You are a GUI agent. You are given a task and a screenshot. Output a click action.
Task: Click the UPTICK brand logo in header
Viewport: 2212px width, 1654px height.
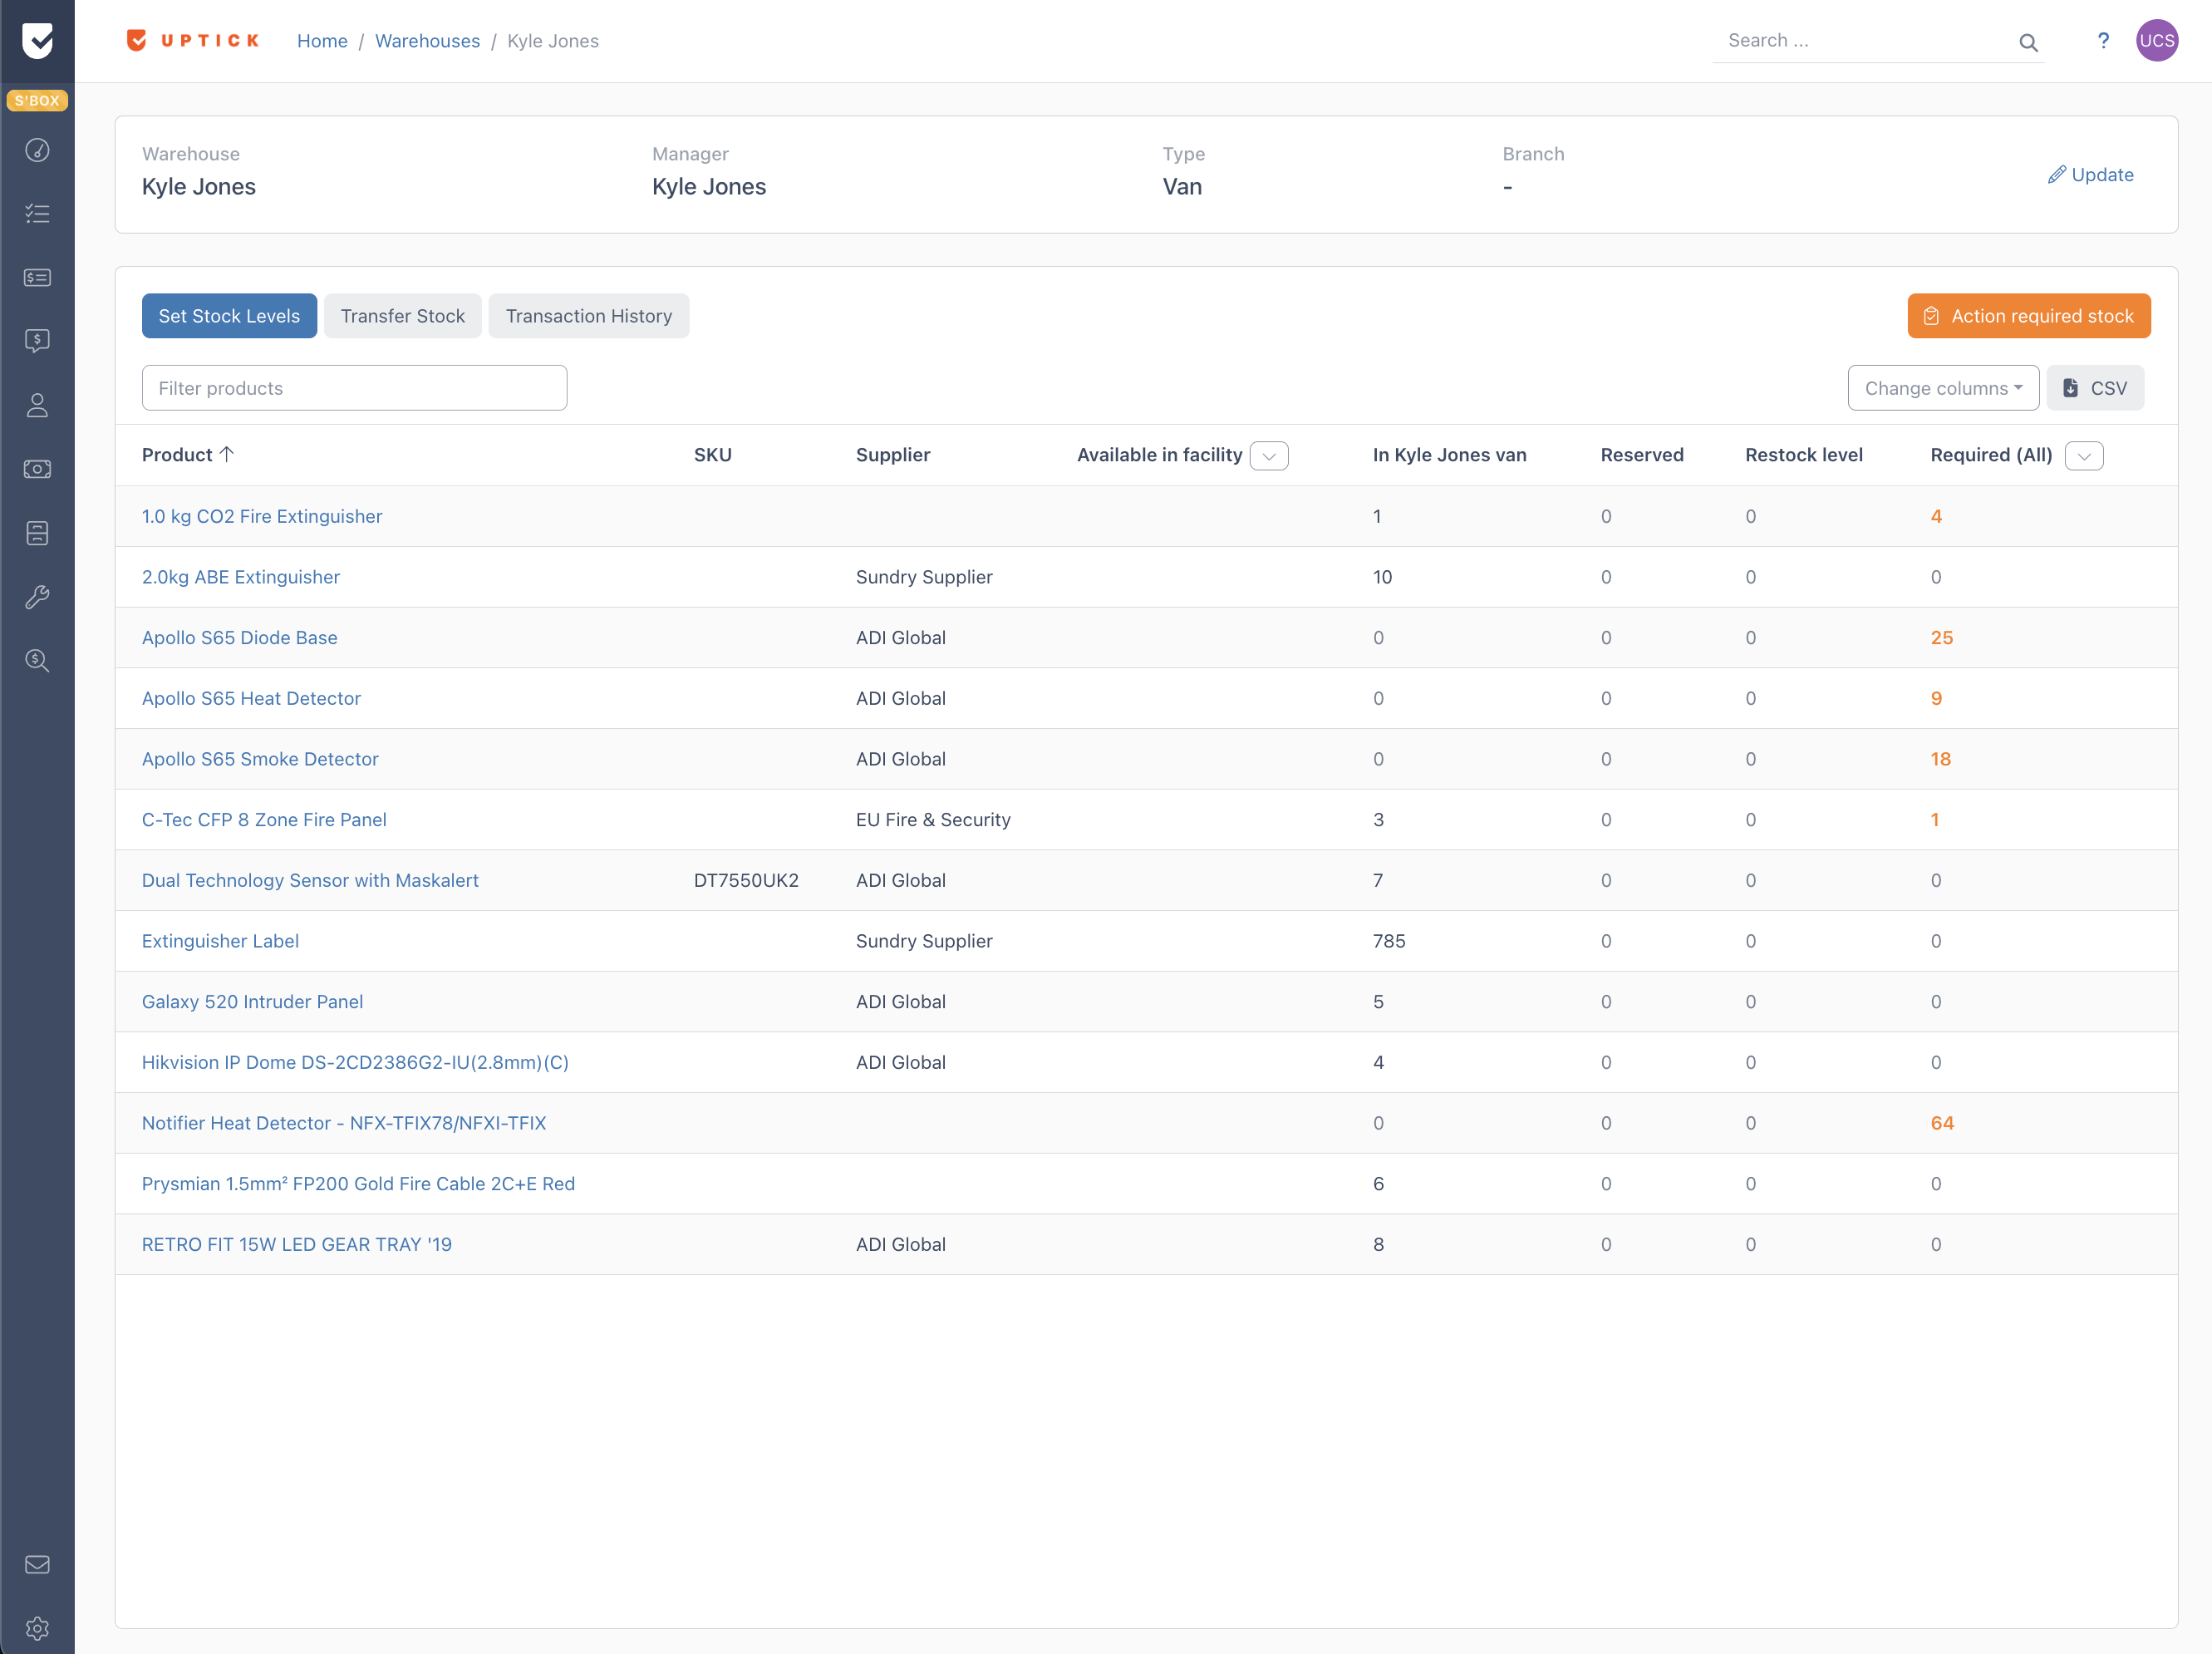[193, 41]
